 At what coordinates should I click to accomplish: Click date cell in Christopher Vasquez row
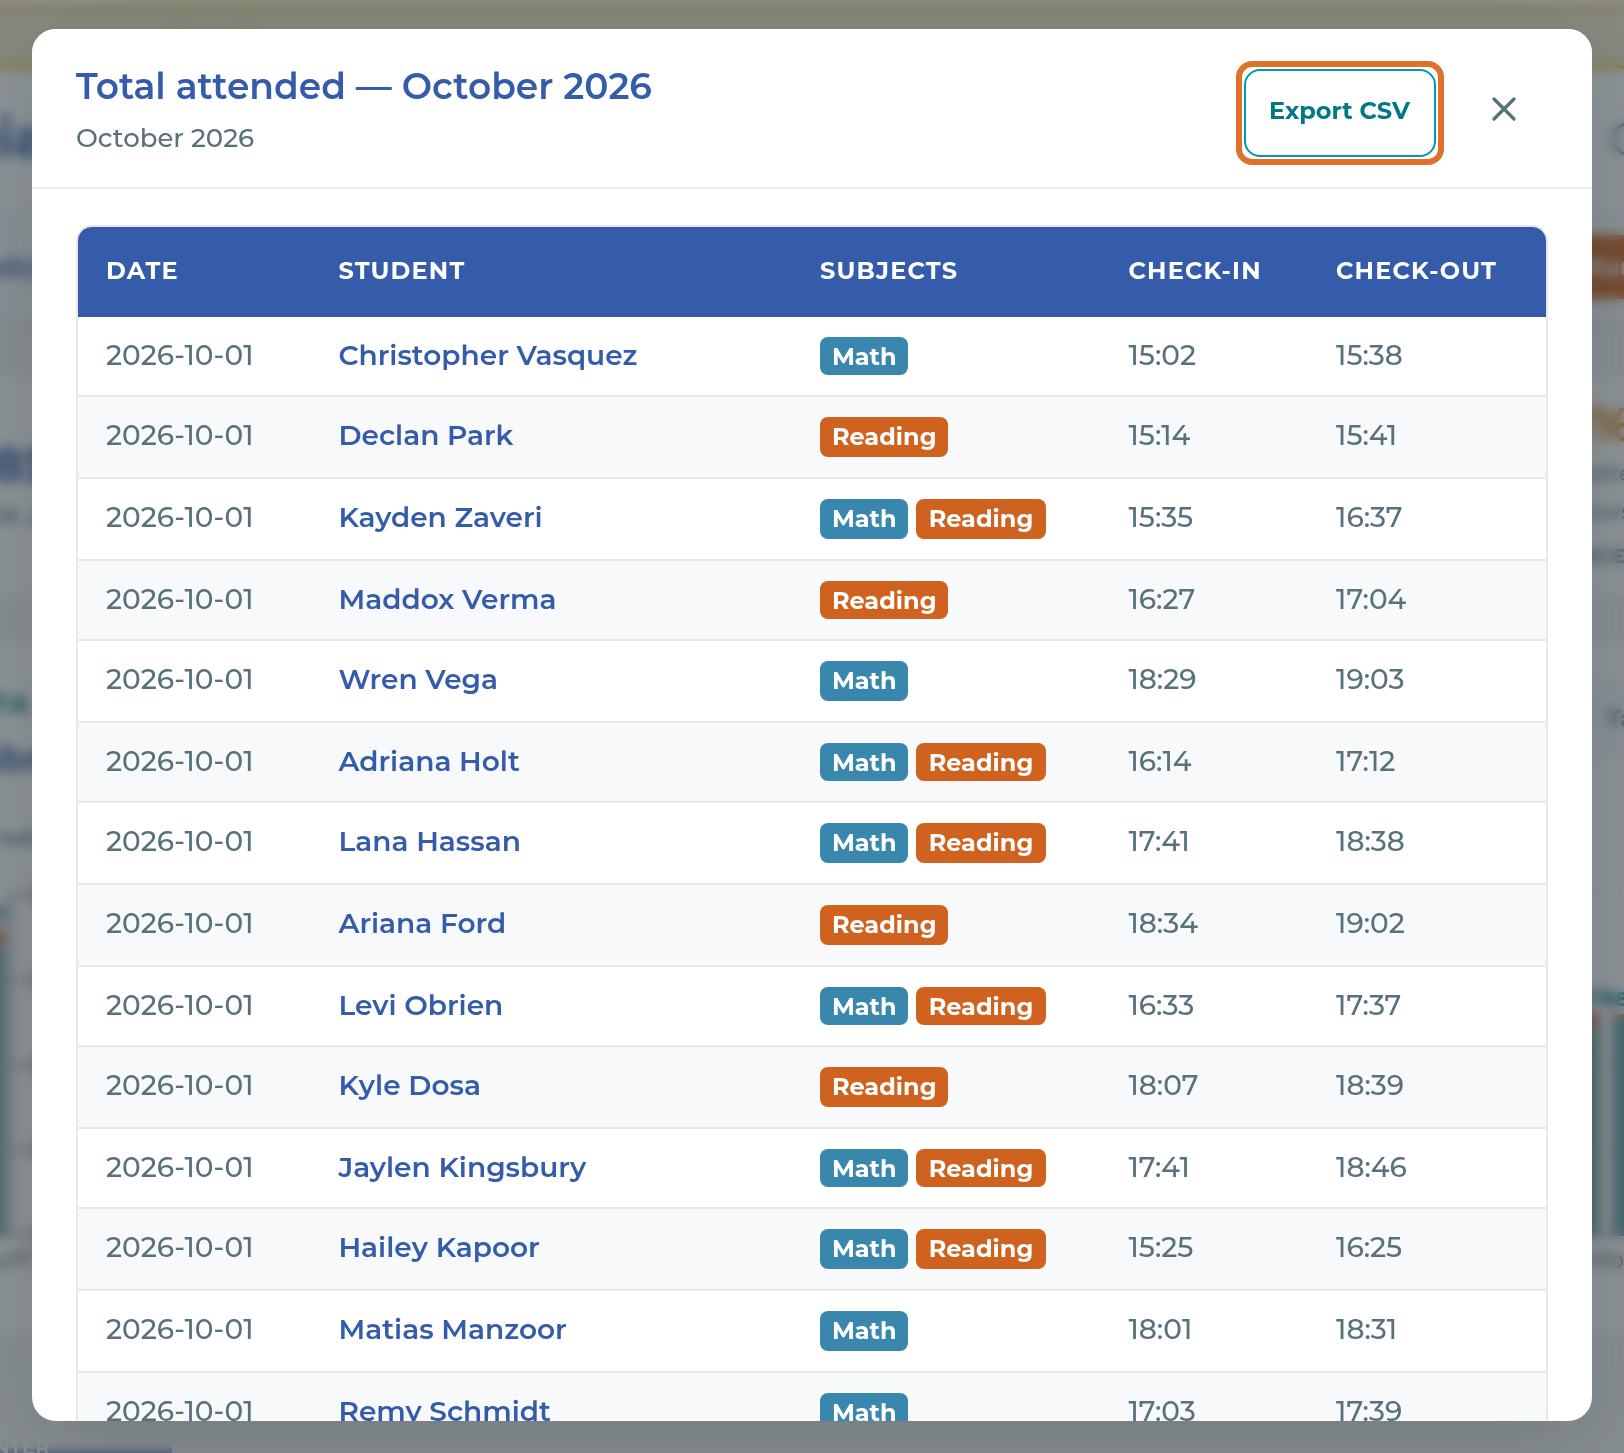coord(180,356)
